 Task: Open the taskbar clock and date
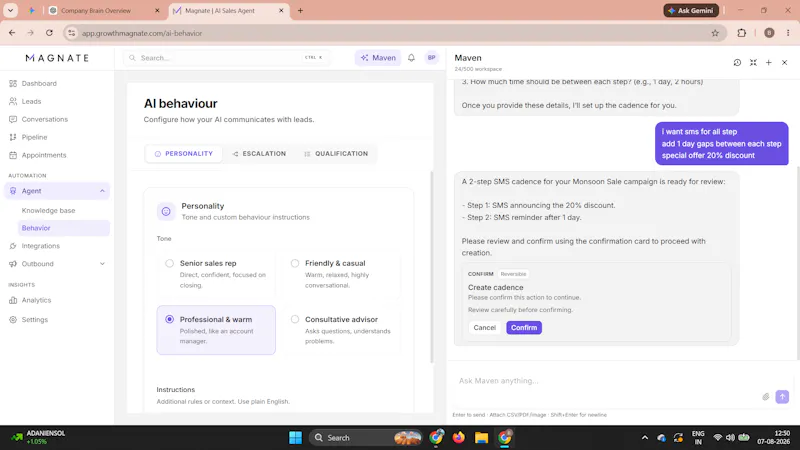773,437
